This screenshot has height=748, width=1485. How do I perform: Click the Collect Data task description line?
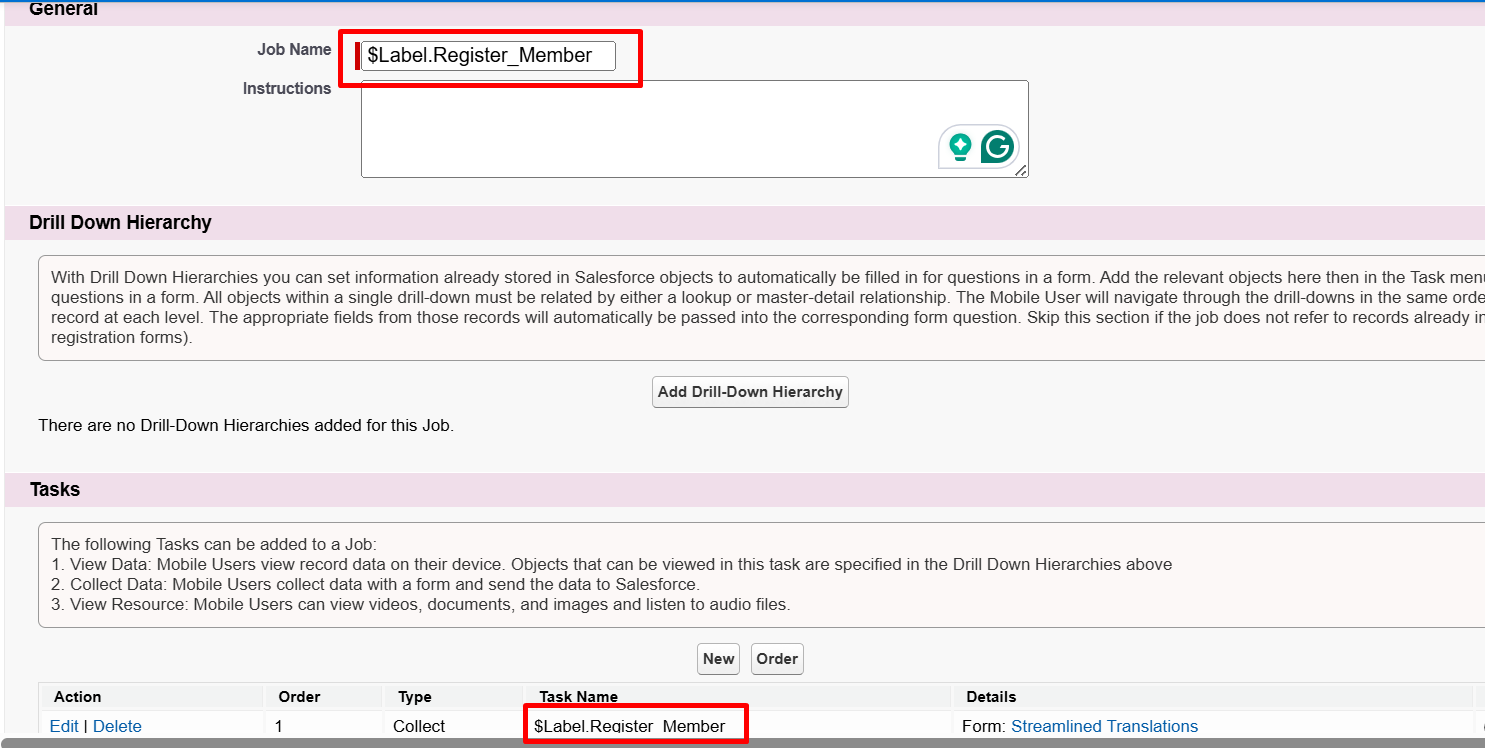point(375,584)
